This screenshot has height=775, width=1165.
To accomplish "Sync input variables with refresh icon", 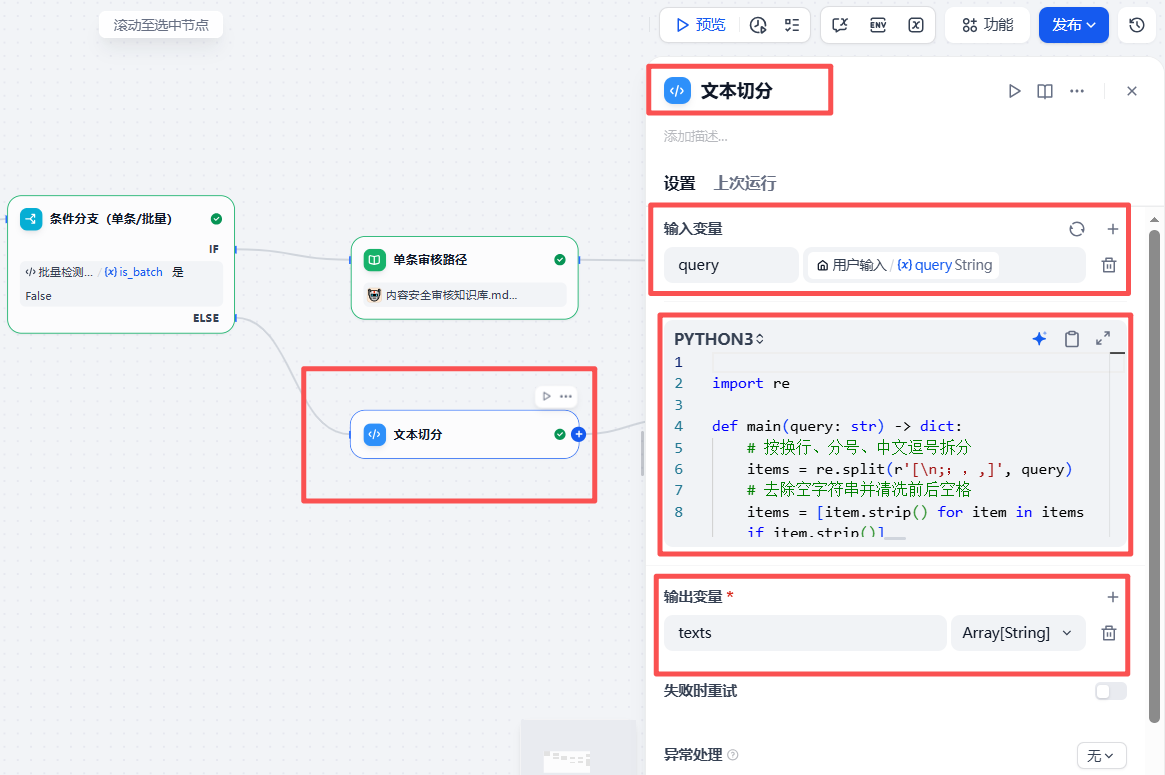I will point(1077,229).
